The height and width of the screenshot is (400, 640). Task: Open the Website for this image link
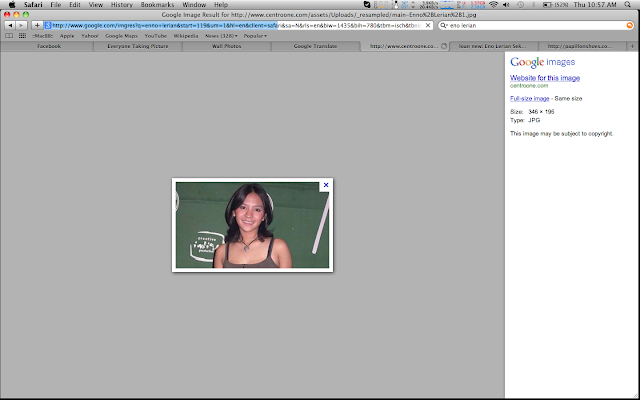coord(545,78)
